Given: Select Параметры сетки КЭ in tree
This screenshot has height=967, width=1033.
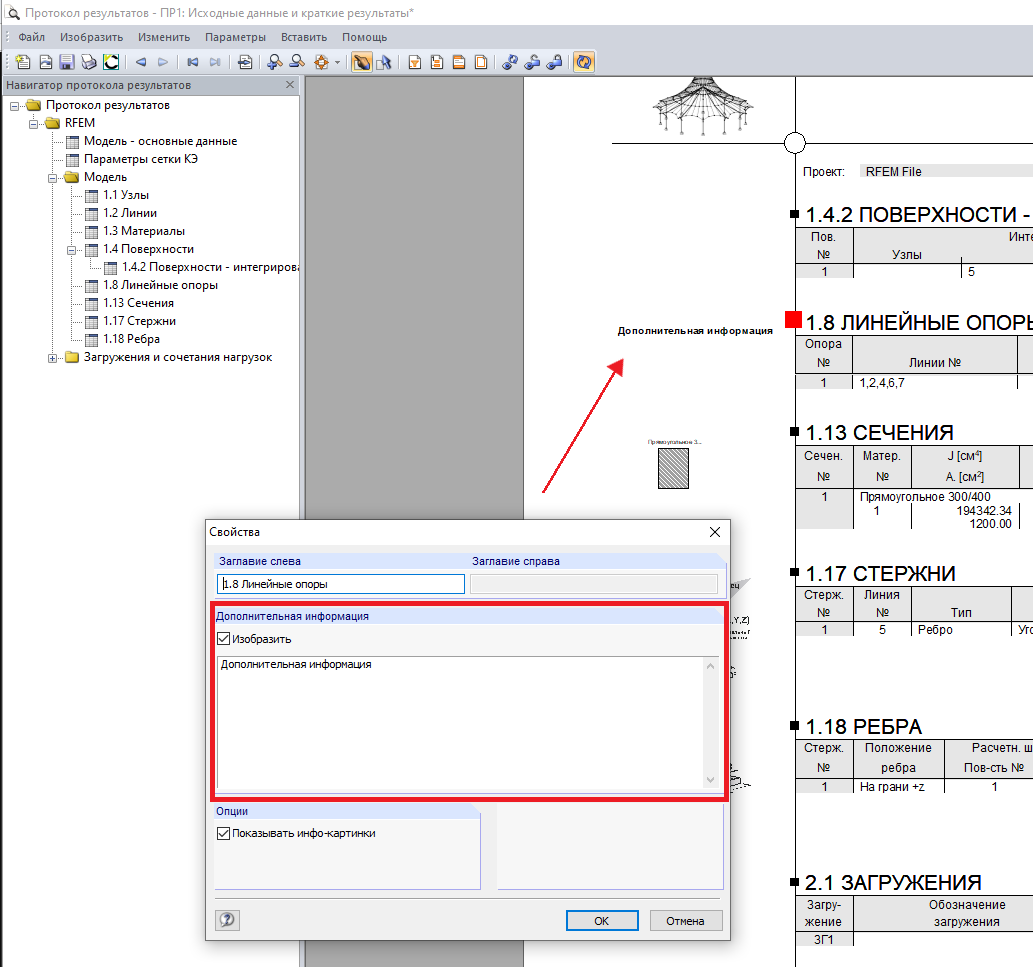Looking at the screenshot, I should (x=140, y=159).
